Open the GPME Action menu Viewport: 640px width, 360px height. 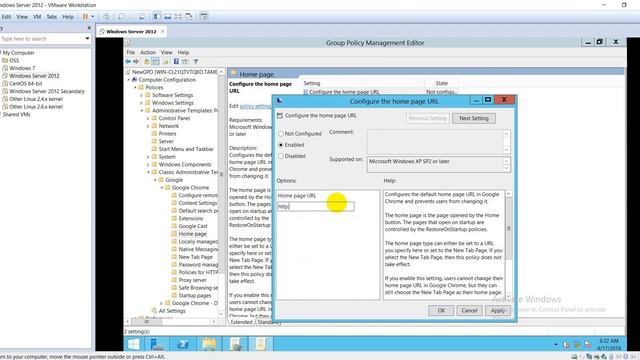point(148,53)
